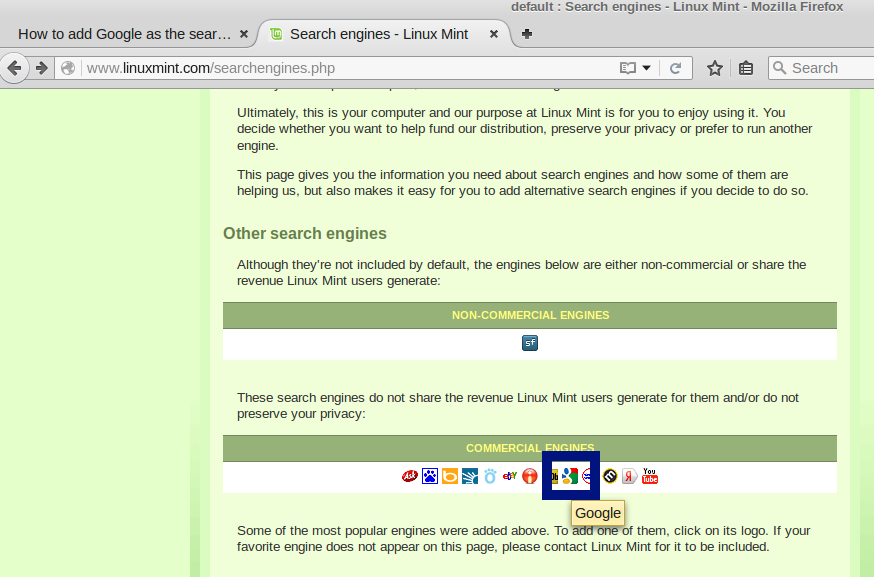Add the Yandex search engine logo
The image size is (874, 577).
click(x=630, y=476)
